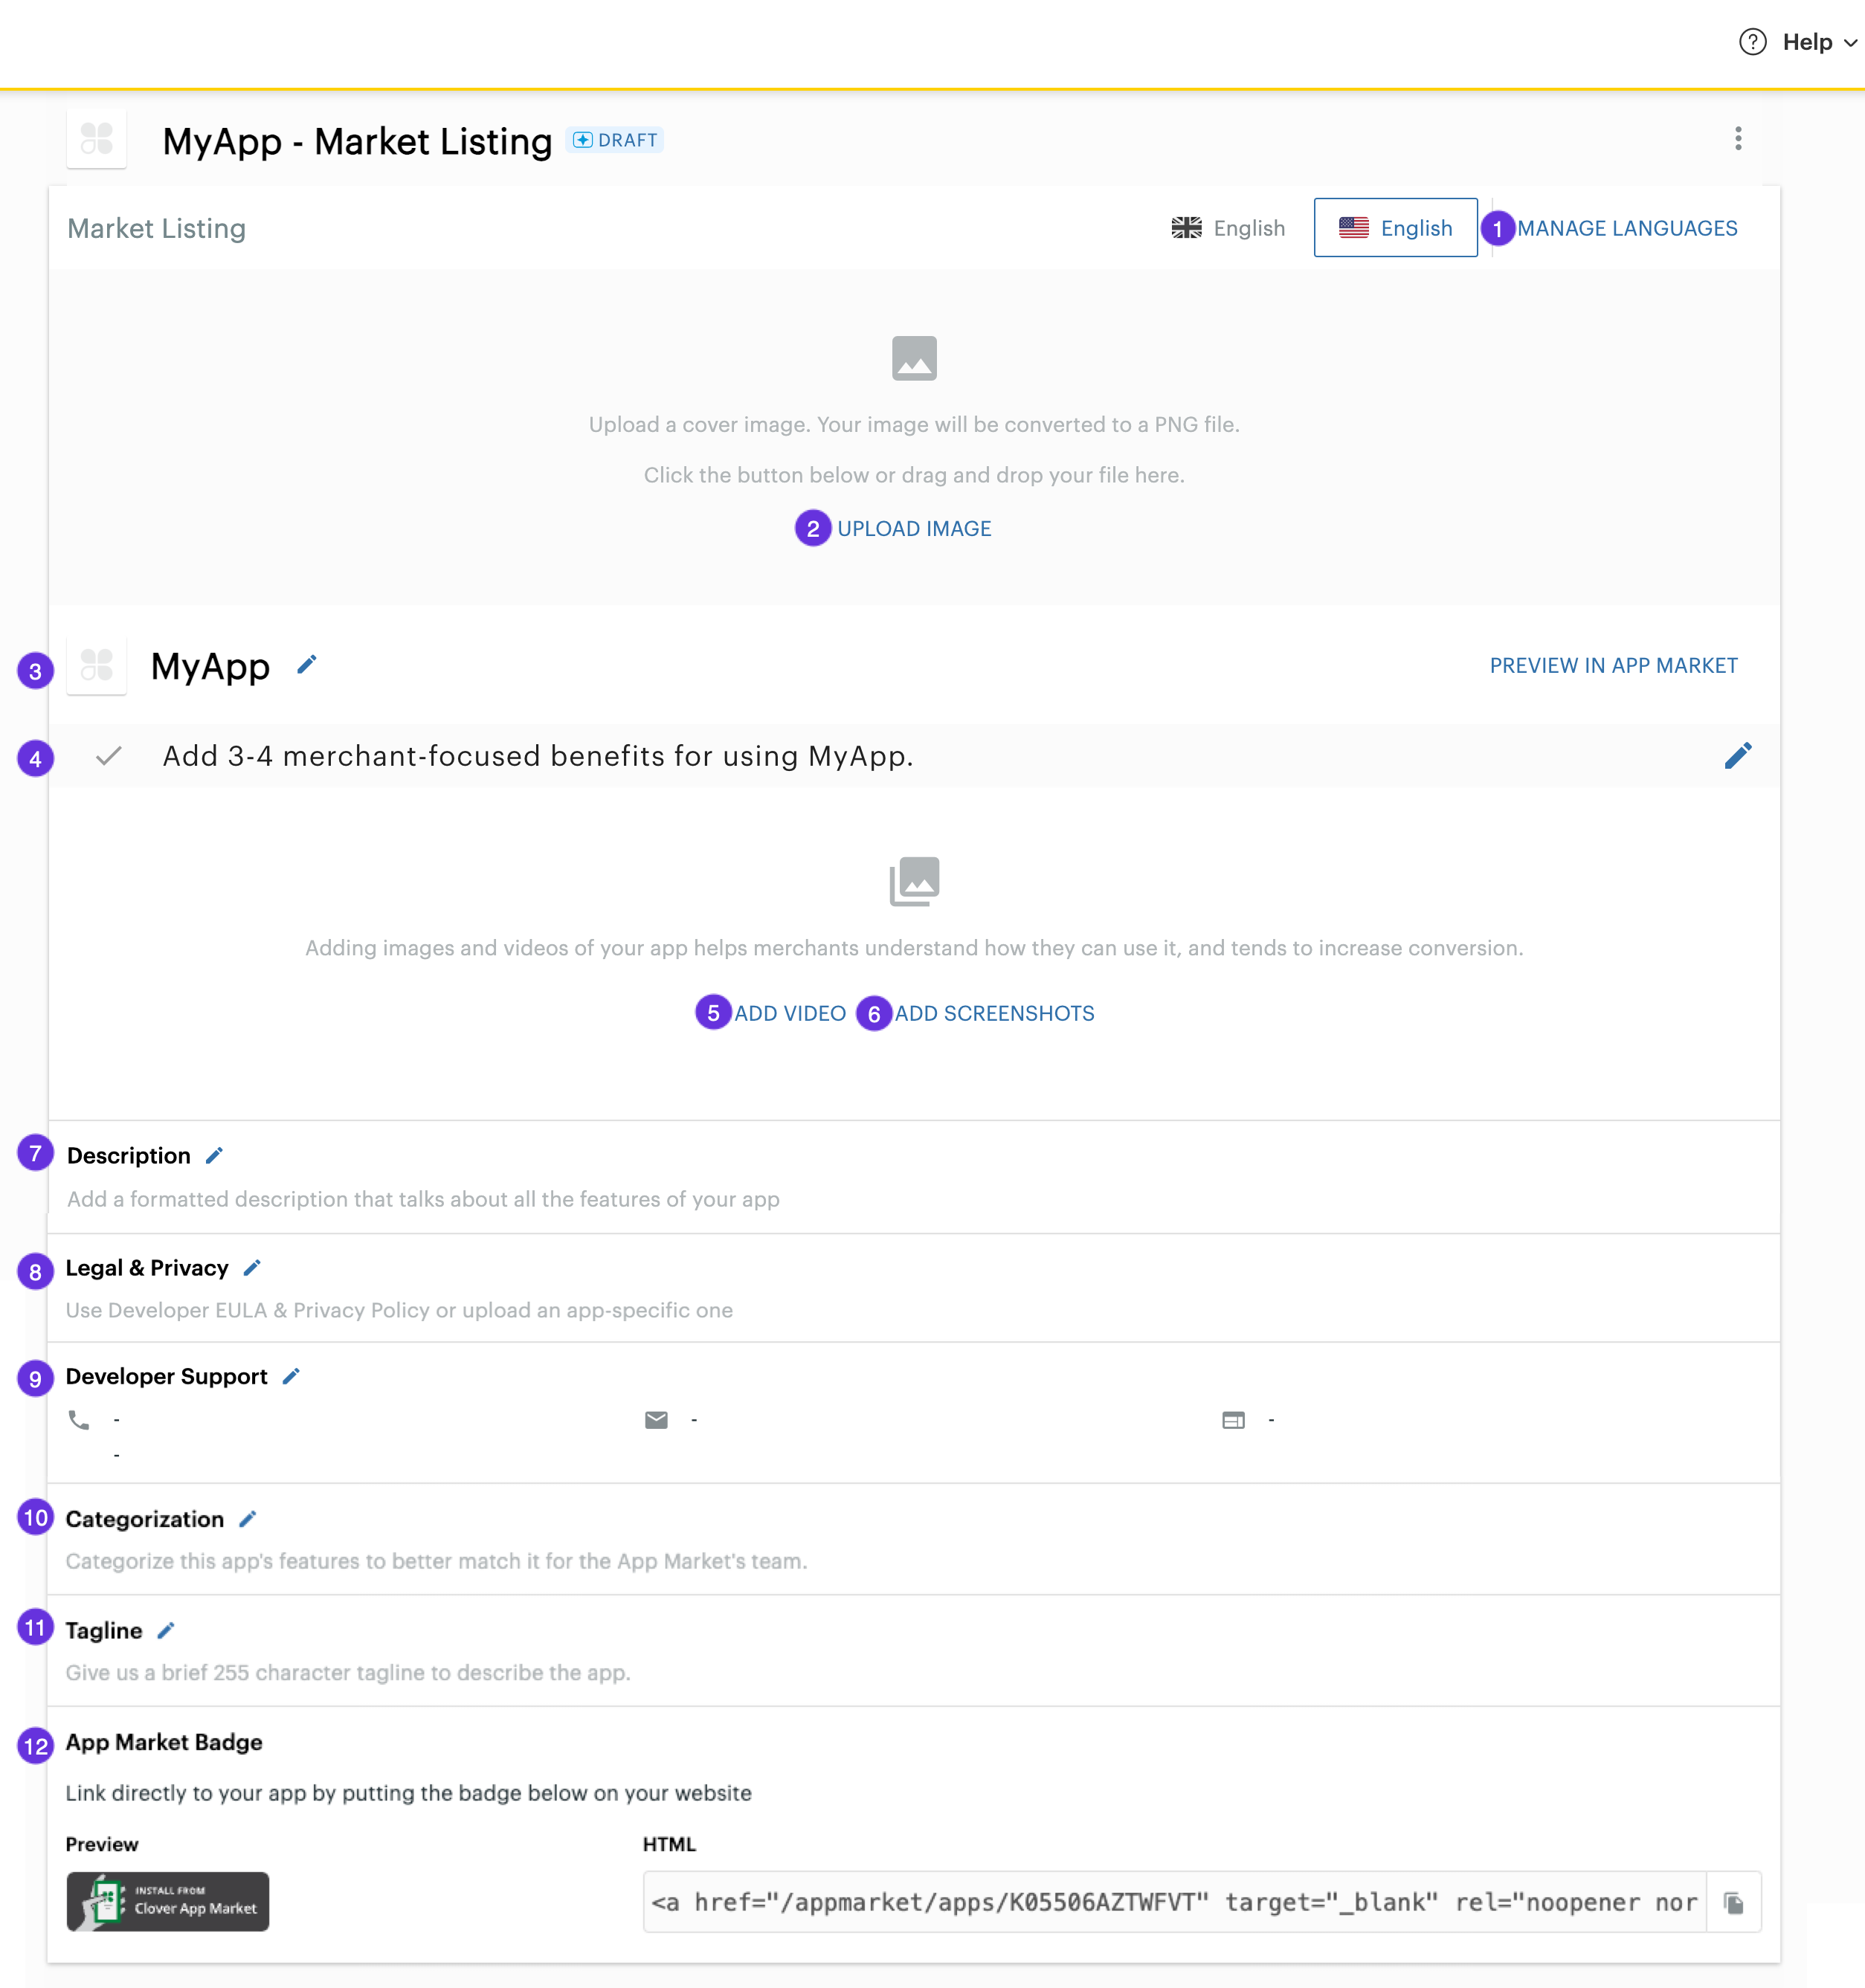Edit the MyApp name with the pencil icon
Image resolution: width=1865 pixels, height=1988 pixels.
click(307, 665)
